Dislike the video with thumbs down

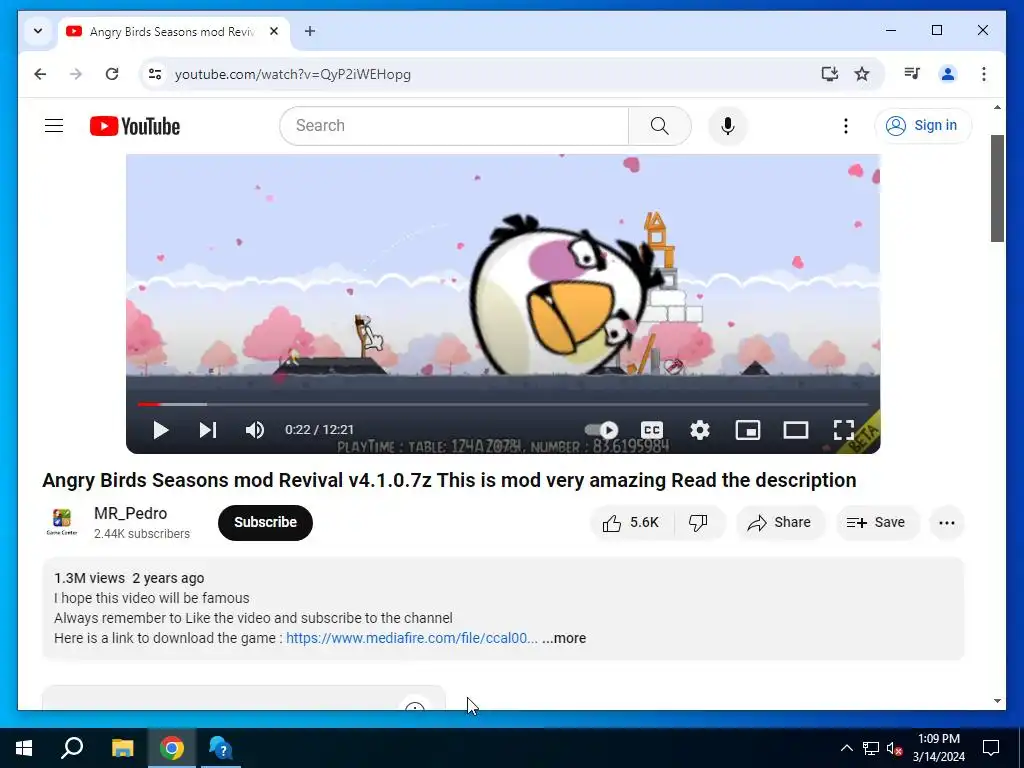tap(699, 522)
